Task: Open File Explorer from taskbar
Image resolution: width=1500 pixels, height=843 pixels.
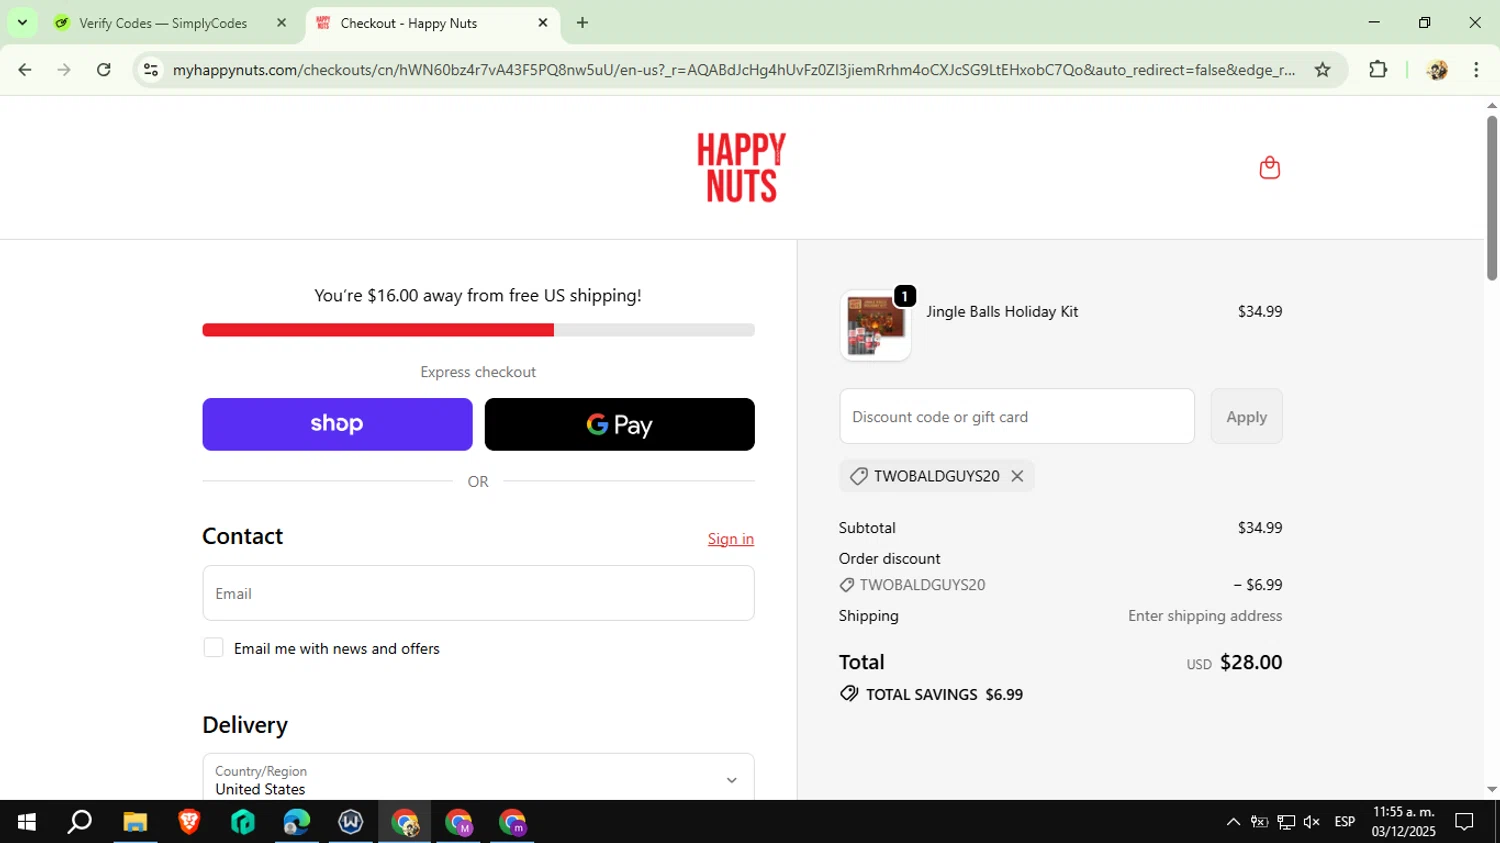Action: (x=135, y=822)
